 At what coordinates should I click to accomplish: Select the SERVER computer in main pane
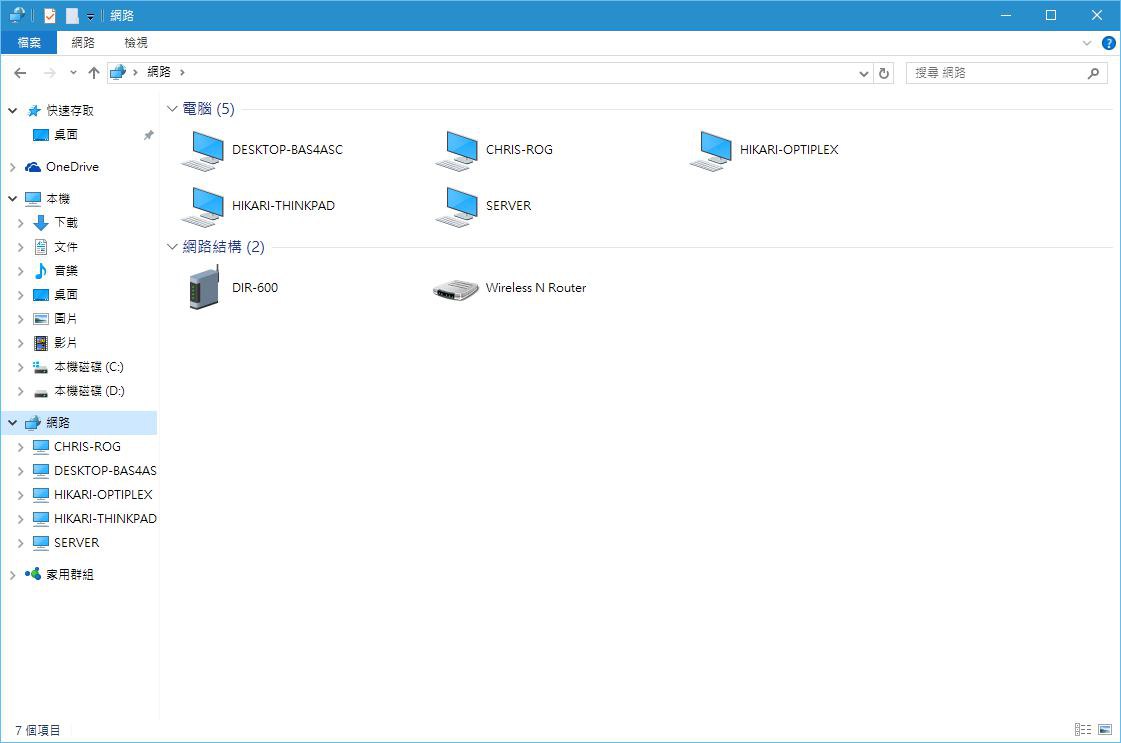click(x=457, y=206)
